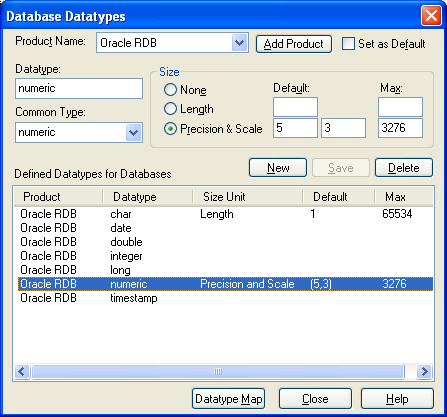Click the scroll right arrow in list
Viewport: 447px width, 417px height.
tap(424, 371)
